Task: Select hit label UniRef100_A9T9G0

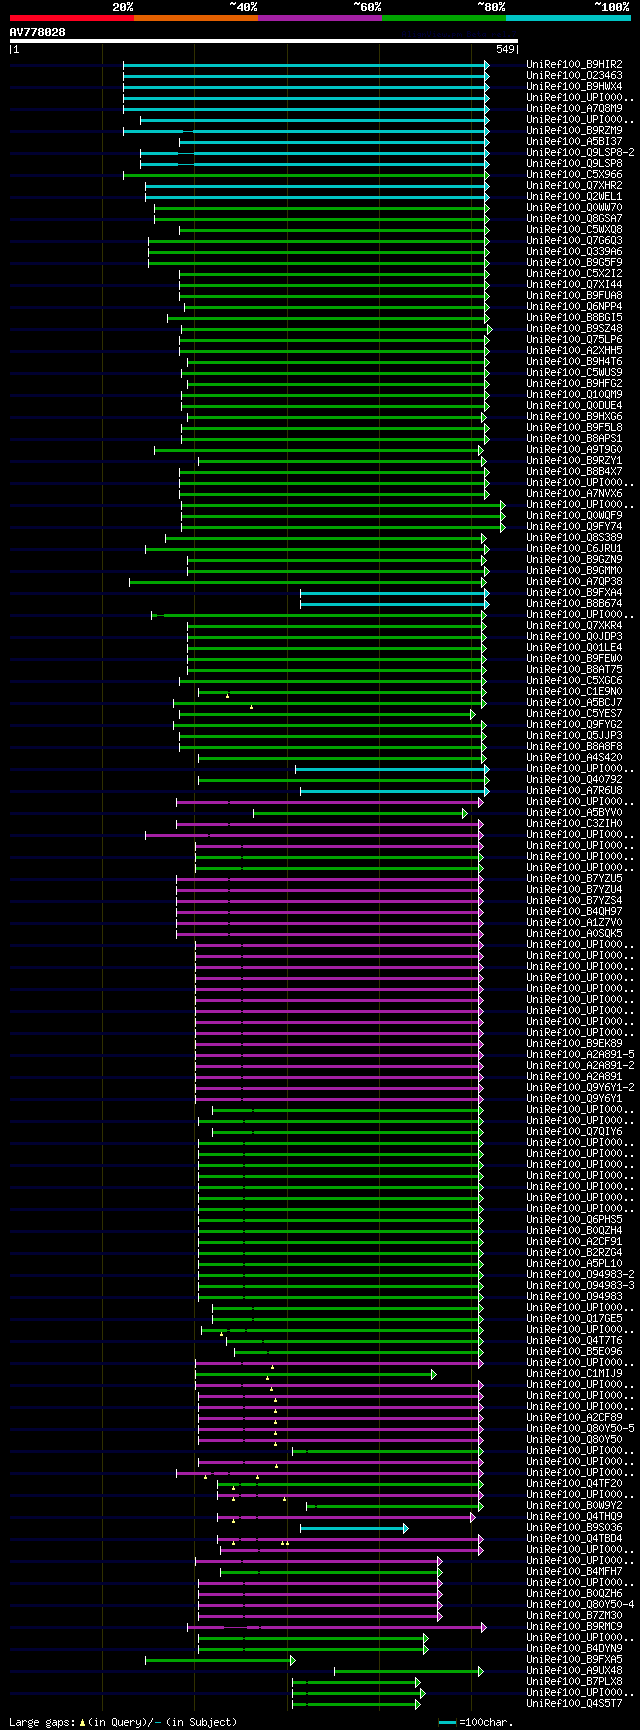Action: 574,450
